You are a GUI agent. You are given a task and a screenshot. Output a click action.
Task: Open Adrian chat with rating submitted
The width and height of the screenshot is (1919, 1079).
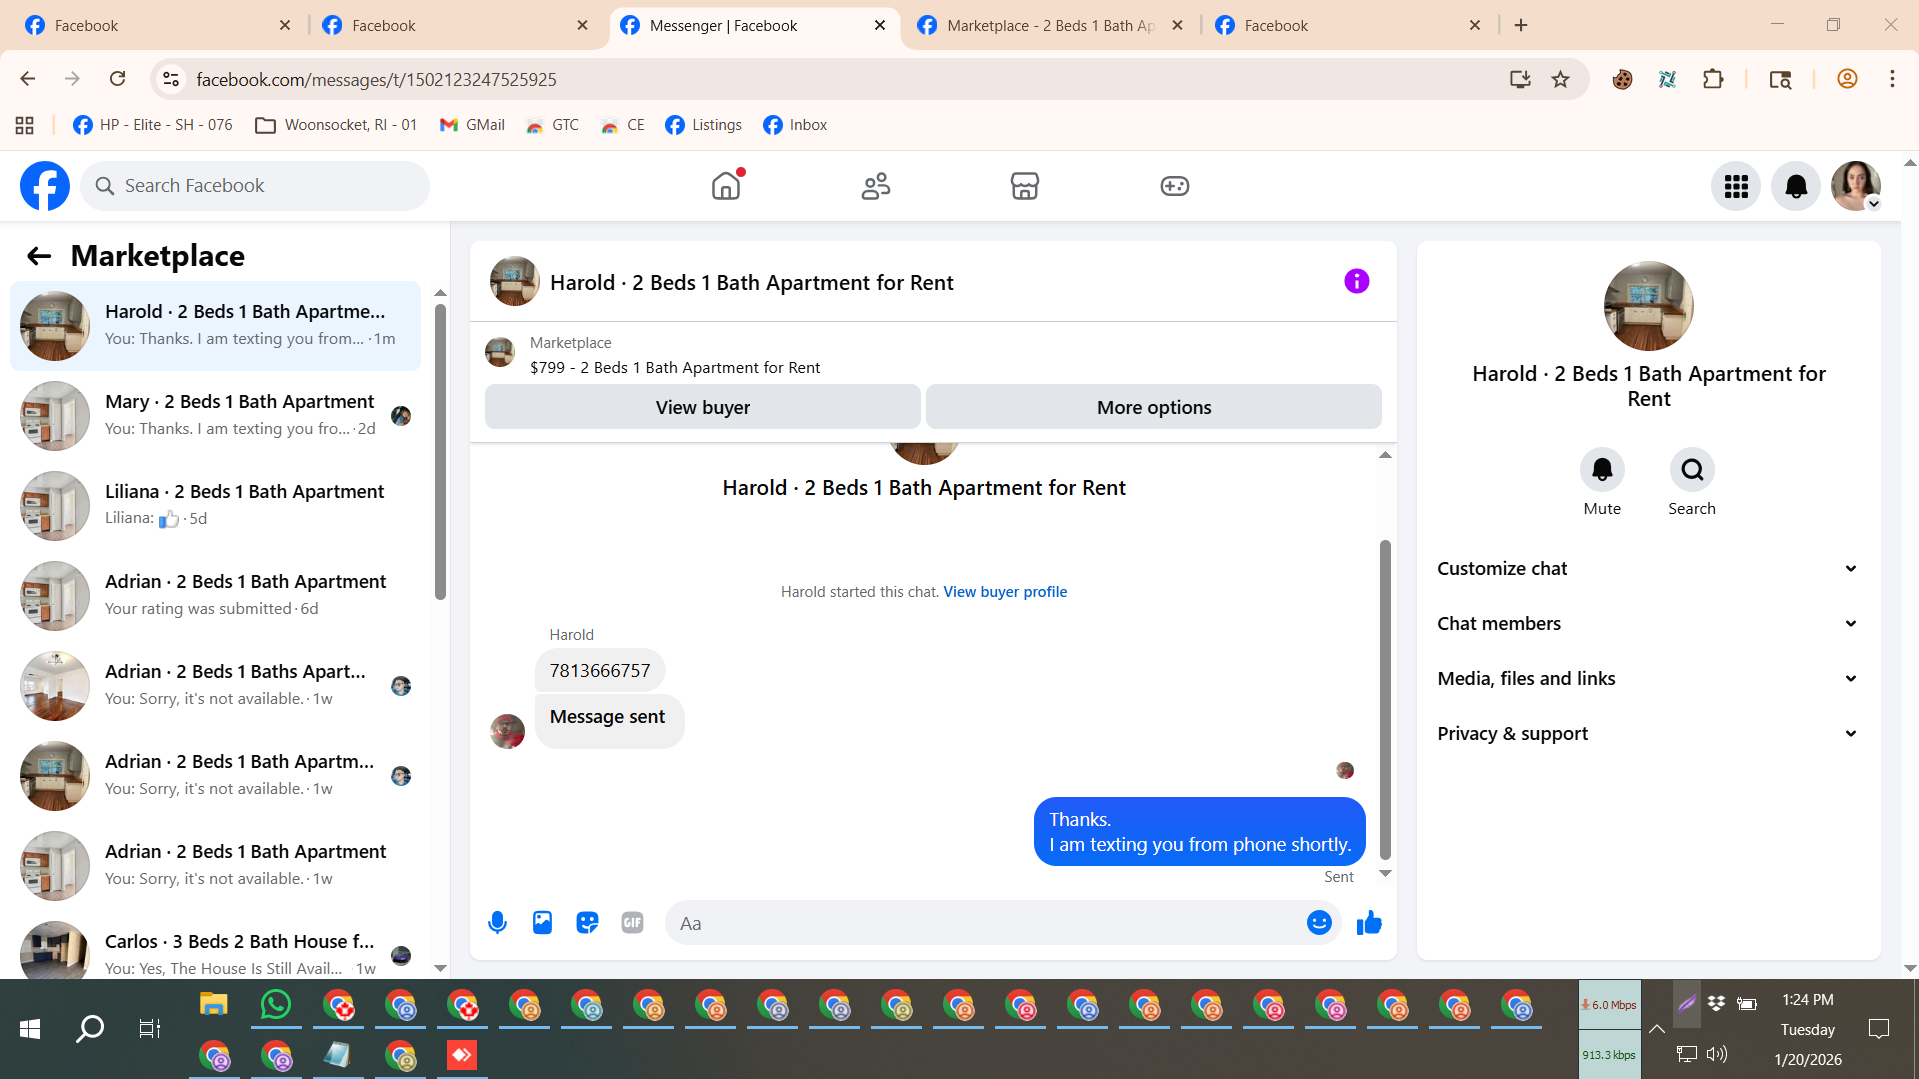pos(215,596)
